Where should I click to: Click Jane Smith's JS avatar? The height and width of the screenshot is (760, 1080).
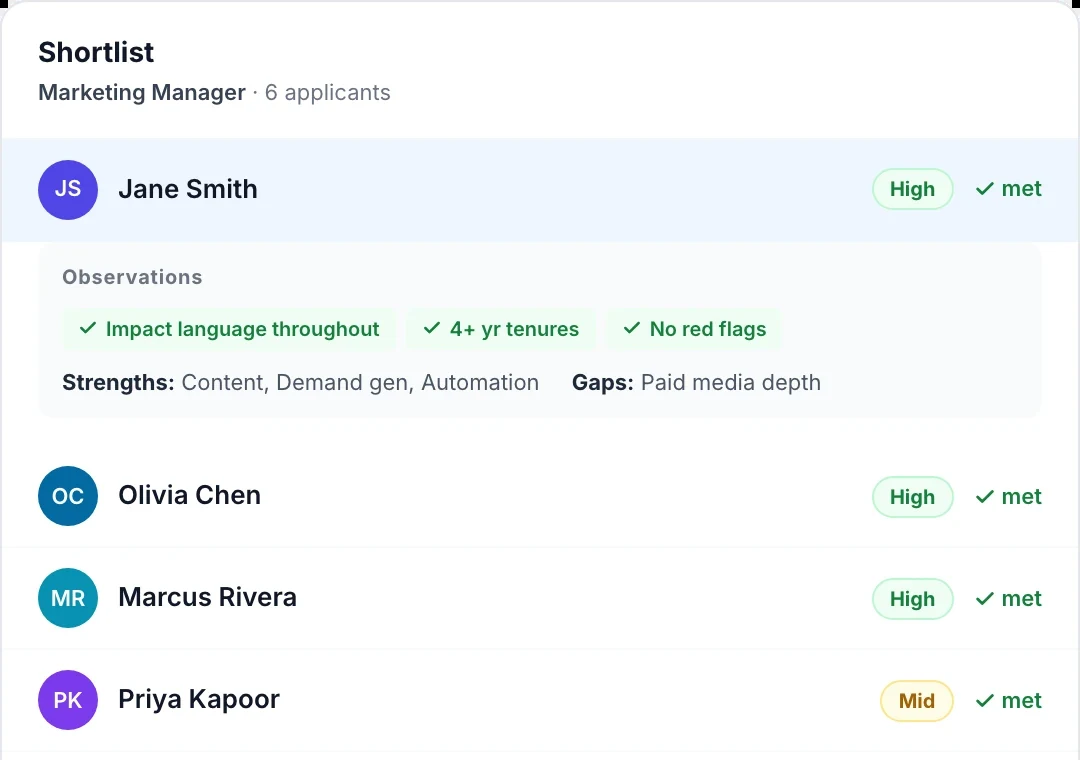coord(68,189)
